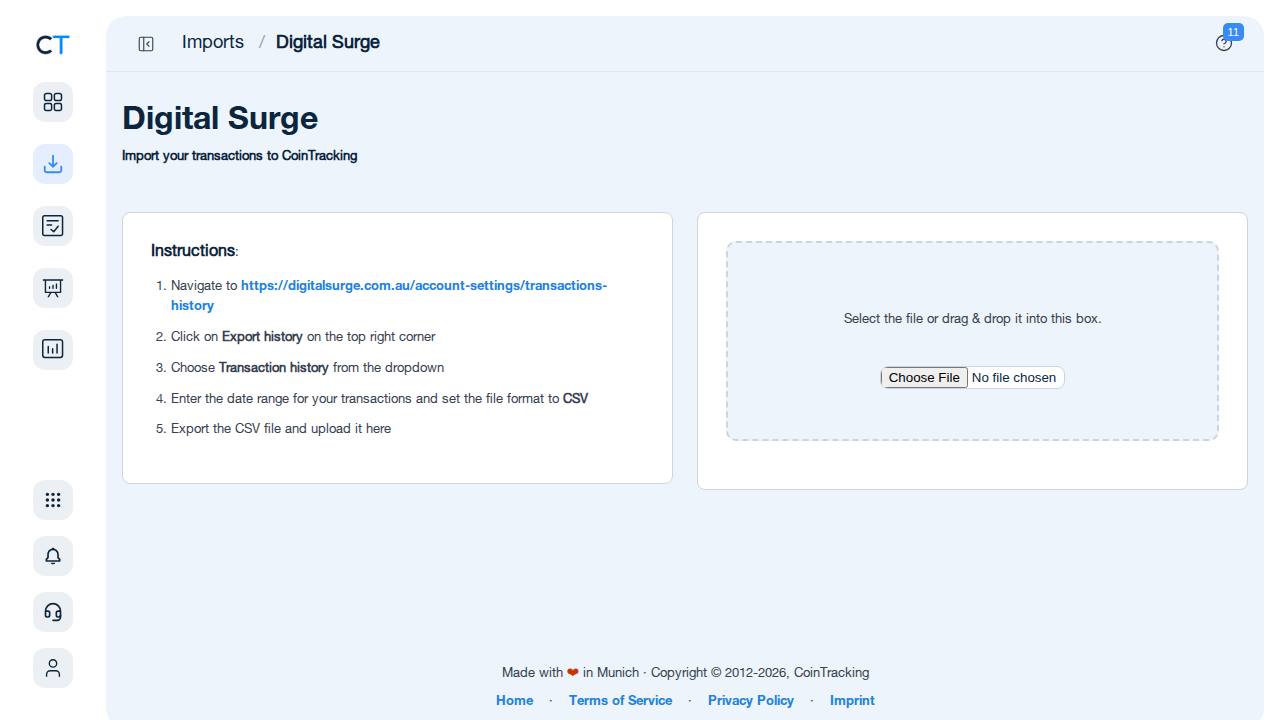Image resolution: width=1280 pixels, height=720 pixels.
Task: Click the Digital Surge page heading
Action: coord(220,118)
